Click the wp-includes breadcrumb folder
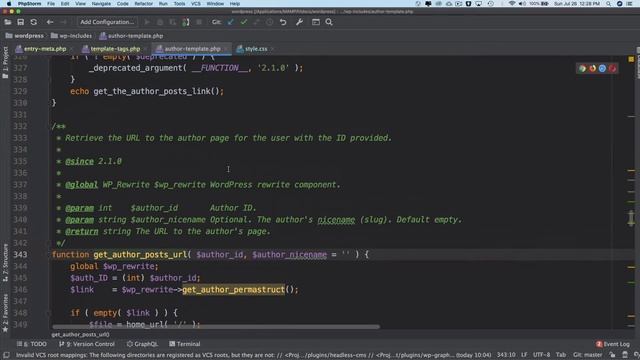This screenshot has height=360, width=640. pyautogui.click(x=71, y=36)
